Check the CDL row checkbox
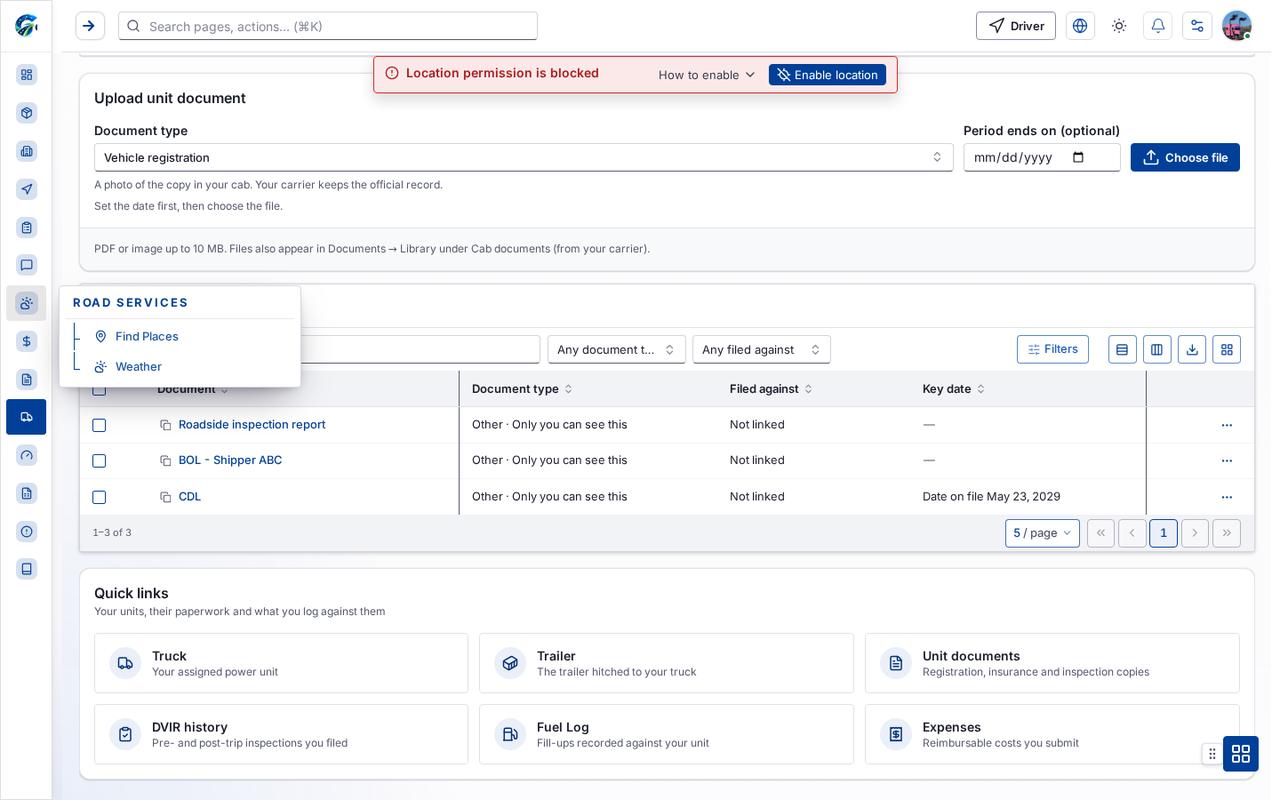This screenshot has height=800, width=1280. click(99, 497)
